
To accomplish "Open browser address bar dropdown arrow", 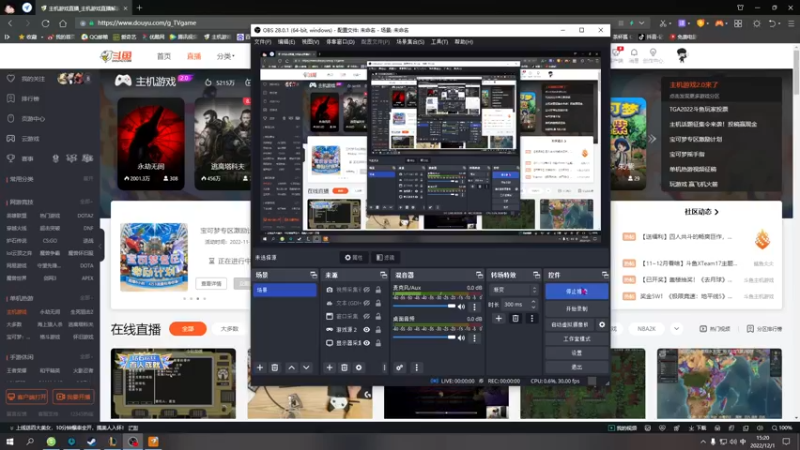I will pyautogui.click(x=641, y=23).
